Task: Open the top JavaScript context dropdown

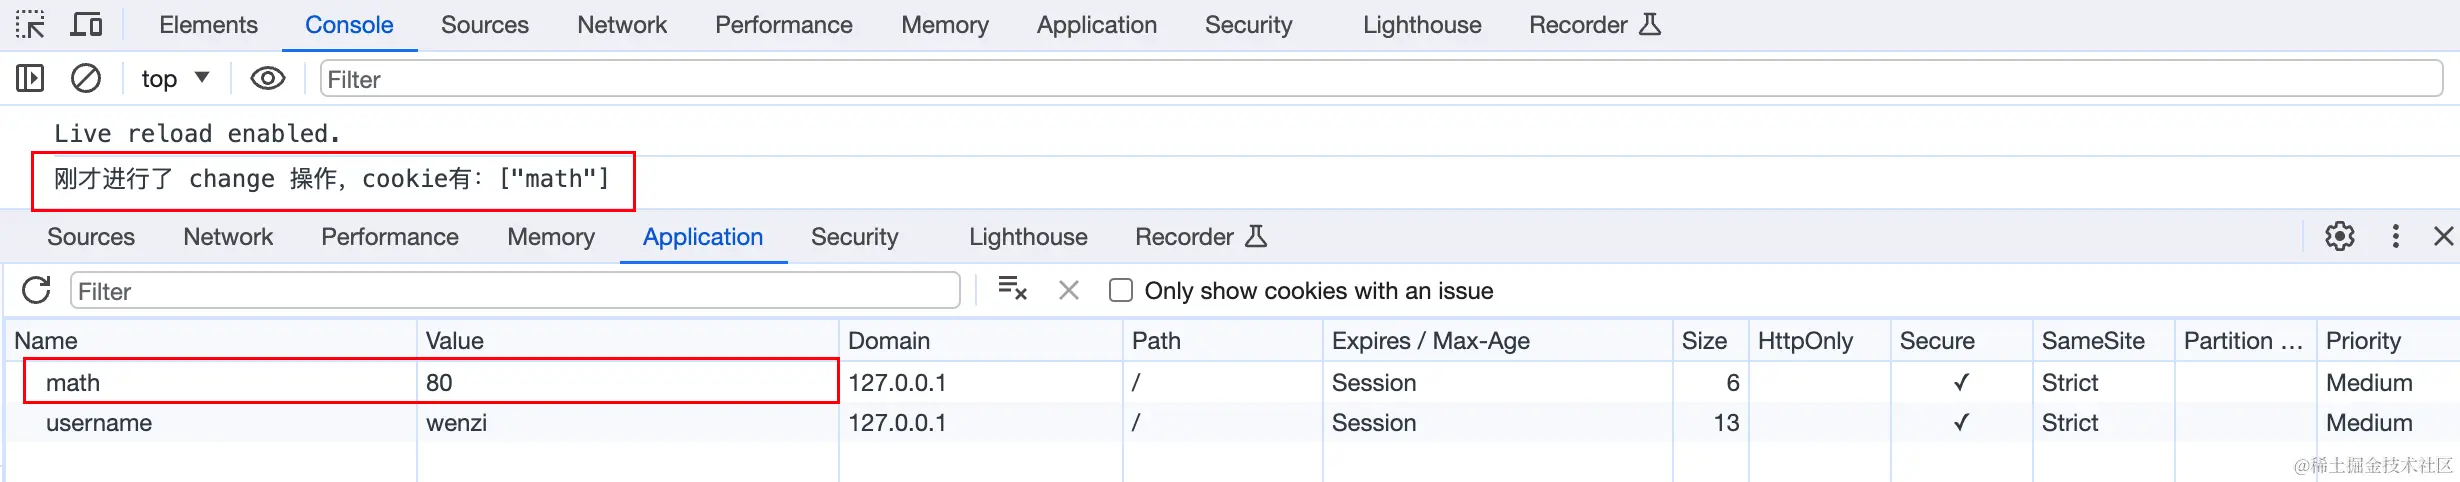Action: pos(175,78)
